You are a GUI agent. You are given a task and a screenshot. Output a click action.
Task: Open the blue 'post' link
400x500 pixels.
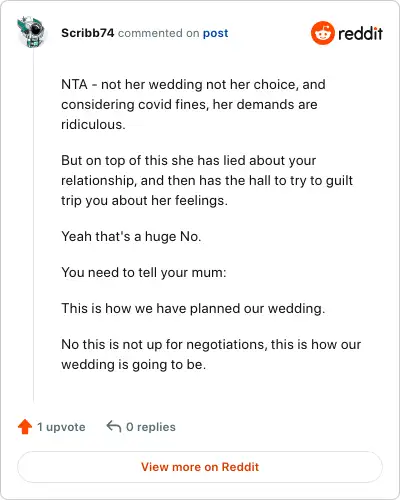click(216, 33)
